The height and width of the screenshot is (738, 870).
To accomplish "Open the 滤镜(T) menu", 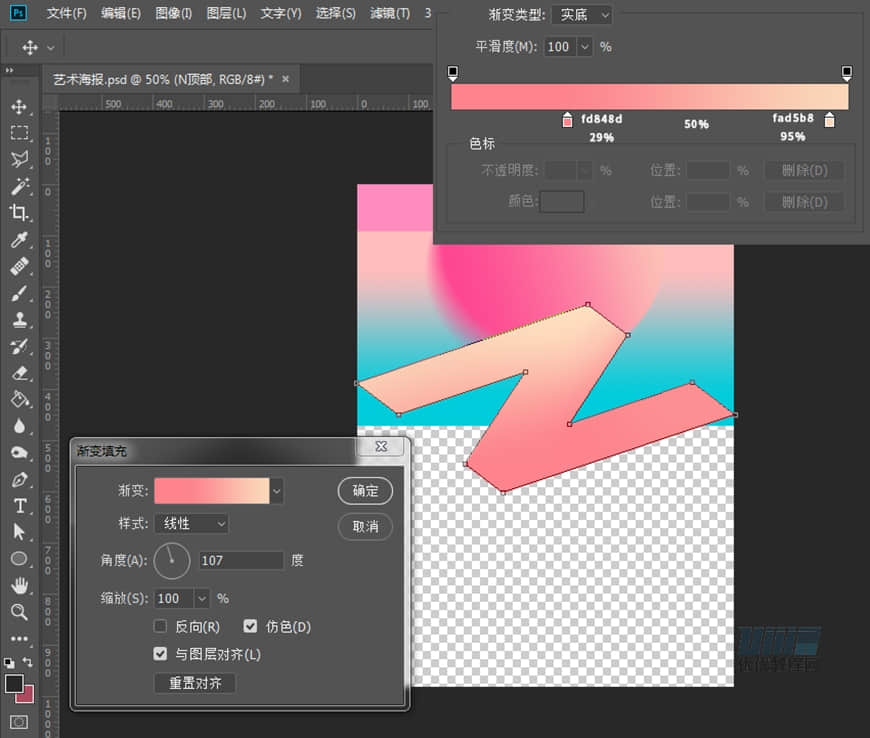I will click(390, 13).
